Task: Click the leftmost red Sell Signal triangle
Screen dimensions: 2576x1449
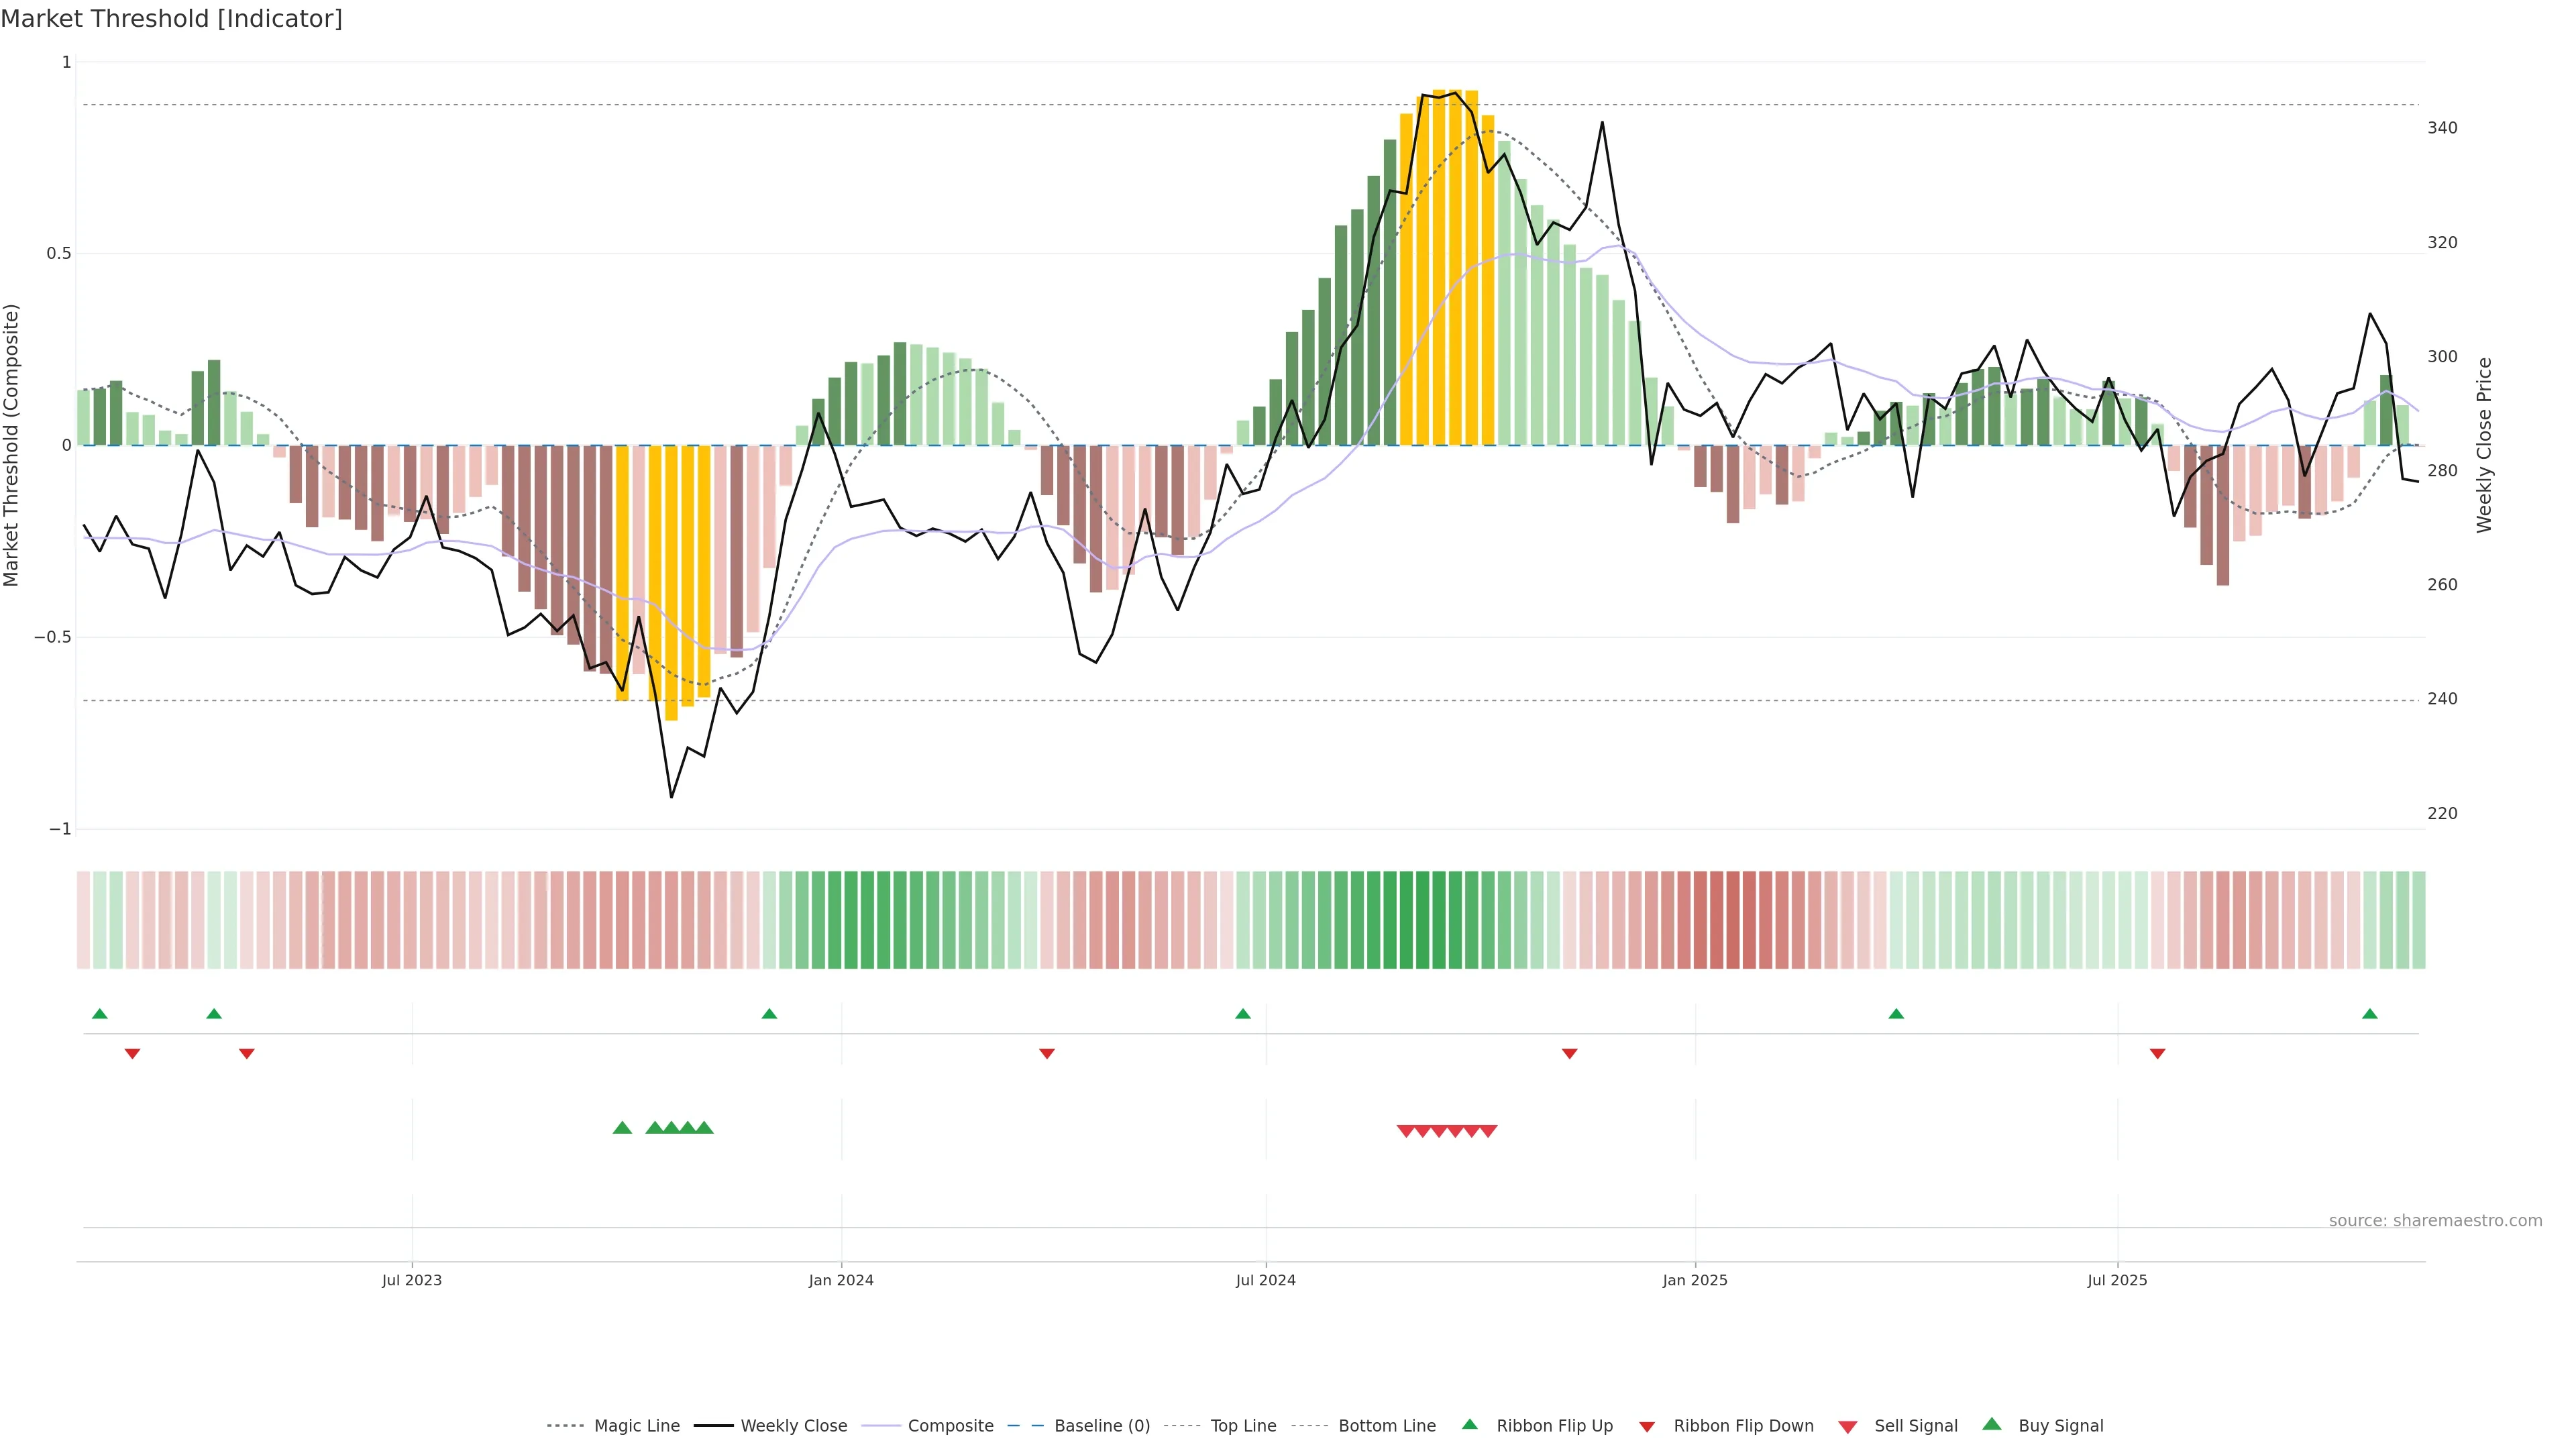Action: pos(1405,1131)
